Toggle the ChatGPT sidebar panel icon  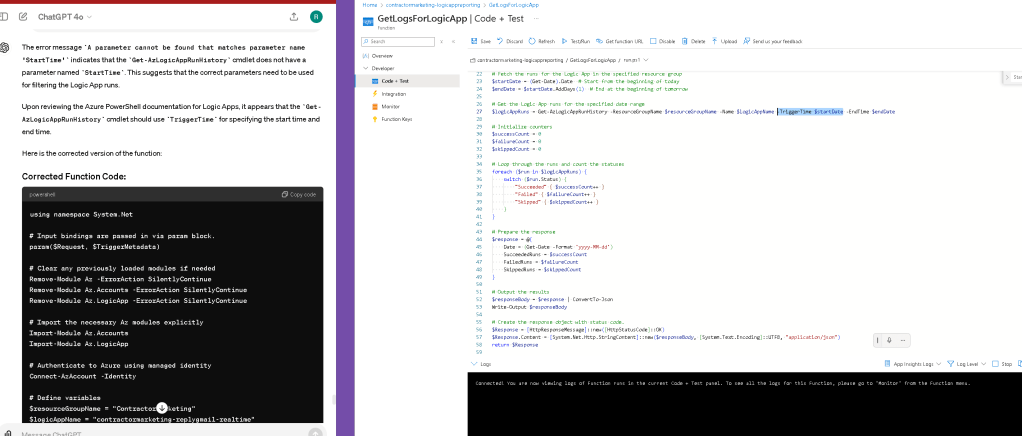pos(6,17)
